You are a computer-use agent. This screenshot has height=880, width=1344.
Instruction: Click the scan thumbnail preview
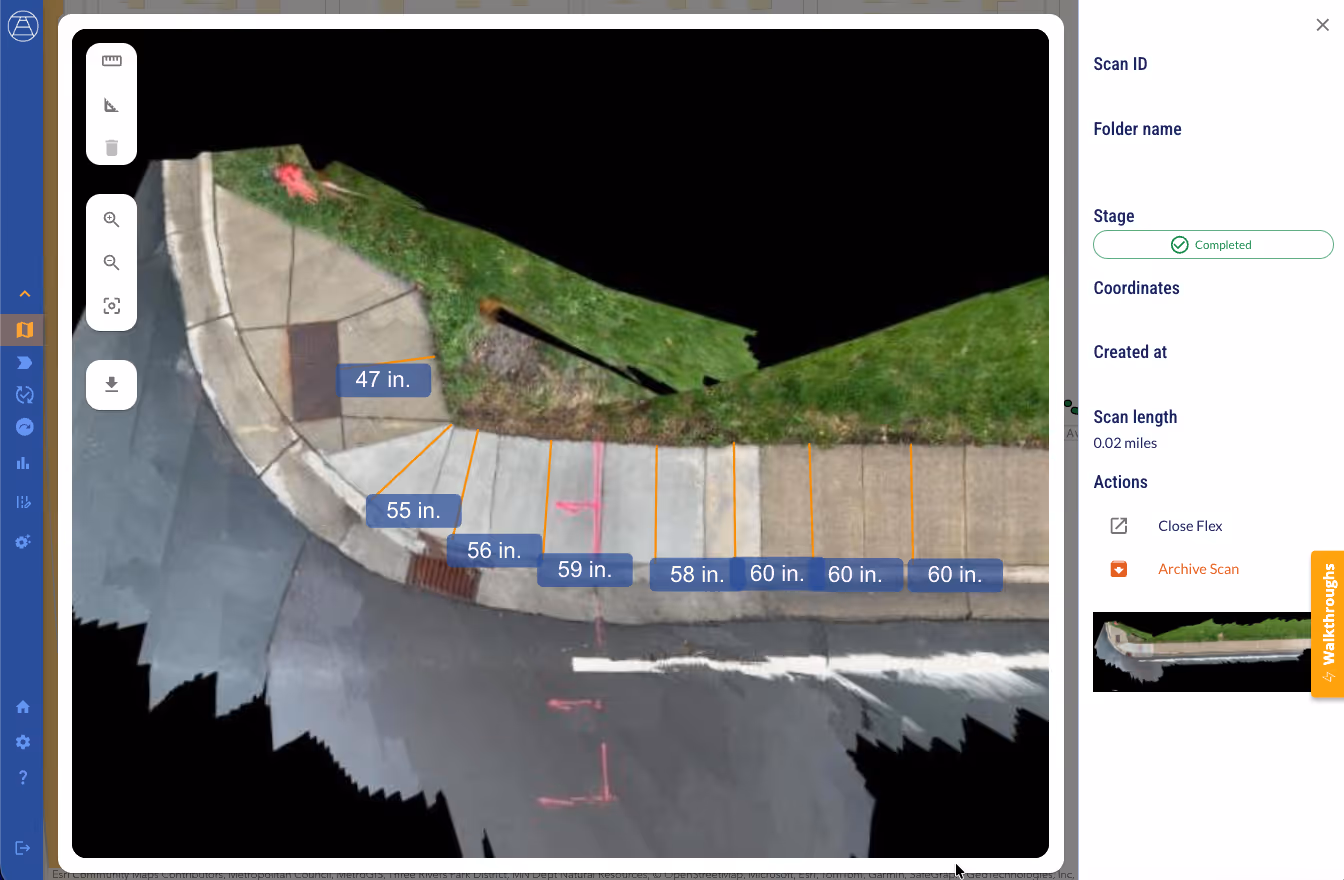tap(1203, 651)
